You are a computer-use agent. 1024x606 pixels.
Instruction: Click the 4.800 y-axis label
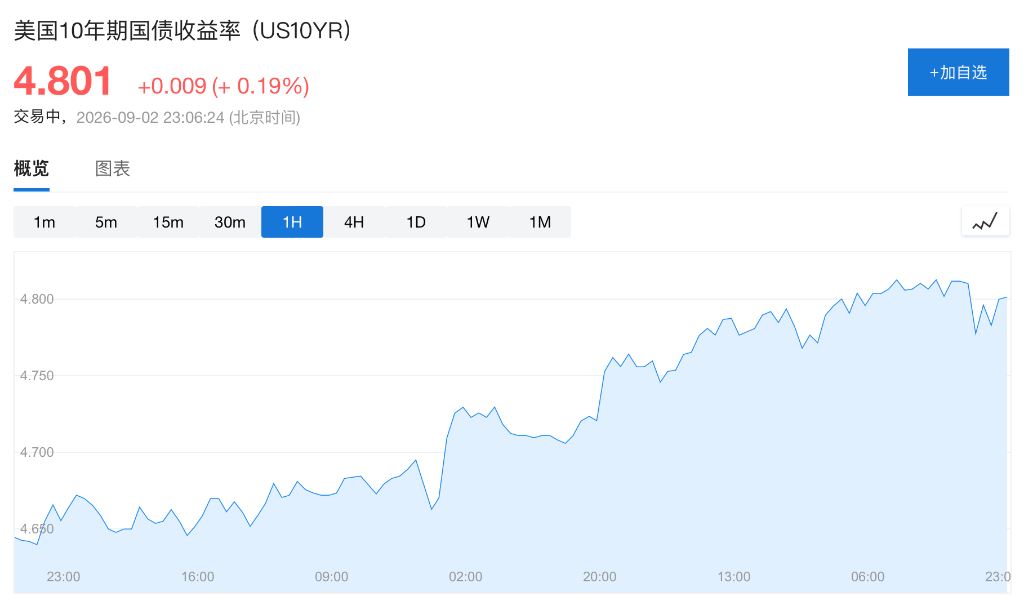pos(37,299)
